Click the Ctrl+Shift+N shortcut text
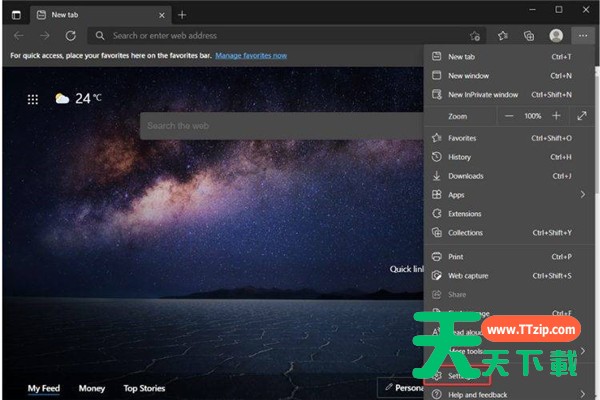Screen dimensions: 600x400 tap(551, 95)
